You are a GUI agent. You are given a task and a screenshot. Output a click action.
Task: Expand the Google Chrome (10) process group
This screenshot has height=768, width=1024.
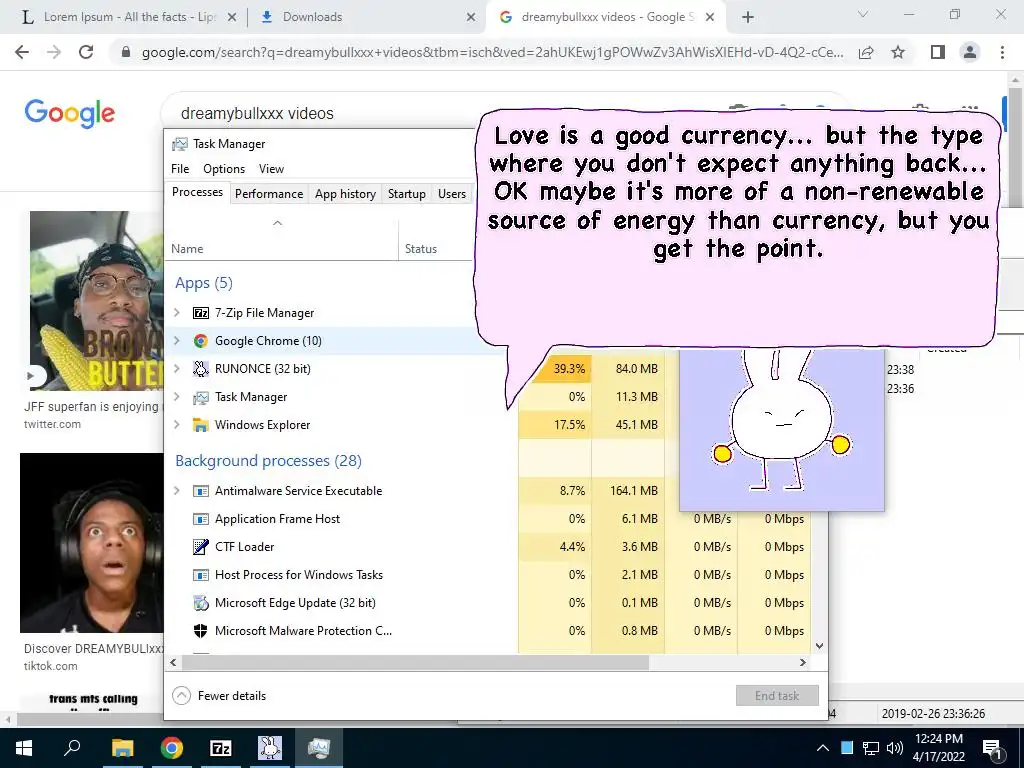coord(176,341)
